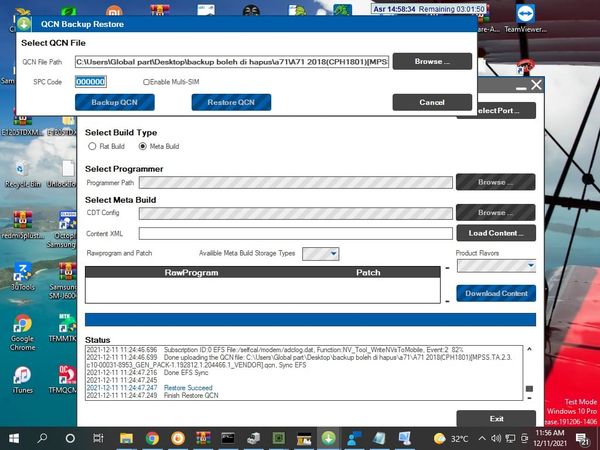Click the SPC Code input field
Screen dimensions: 600x450
[x=90, y=82]
